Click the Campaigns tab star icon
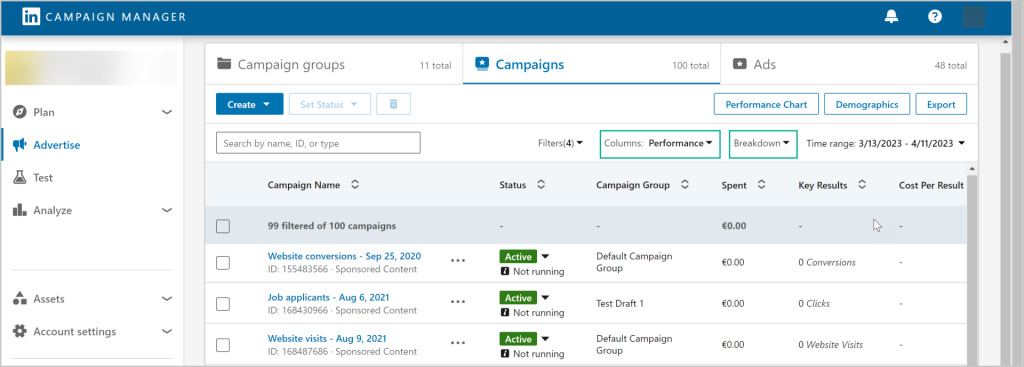Screen dimensions: 1024x367 (x=483, y=64)
